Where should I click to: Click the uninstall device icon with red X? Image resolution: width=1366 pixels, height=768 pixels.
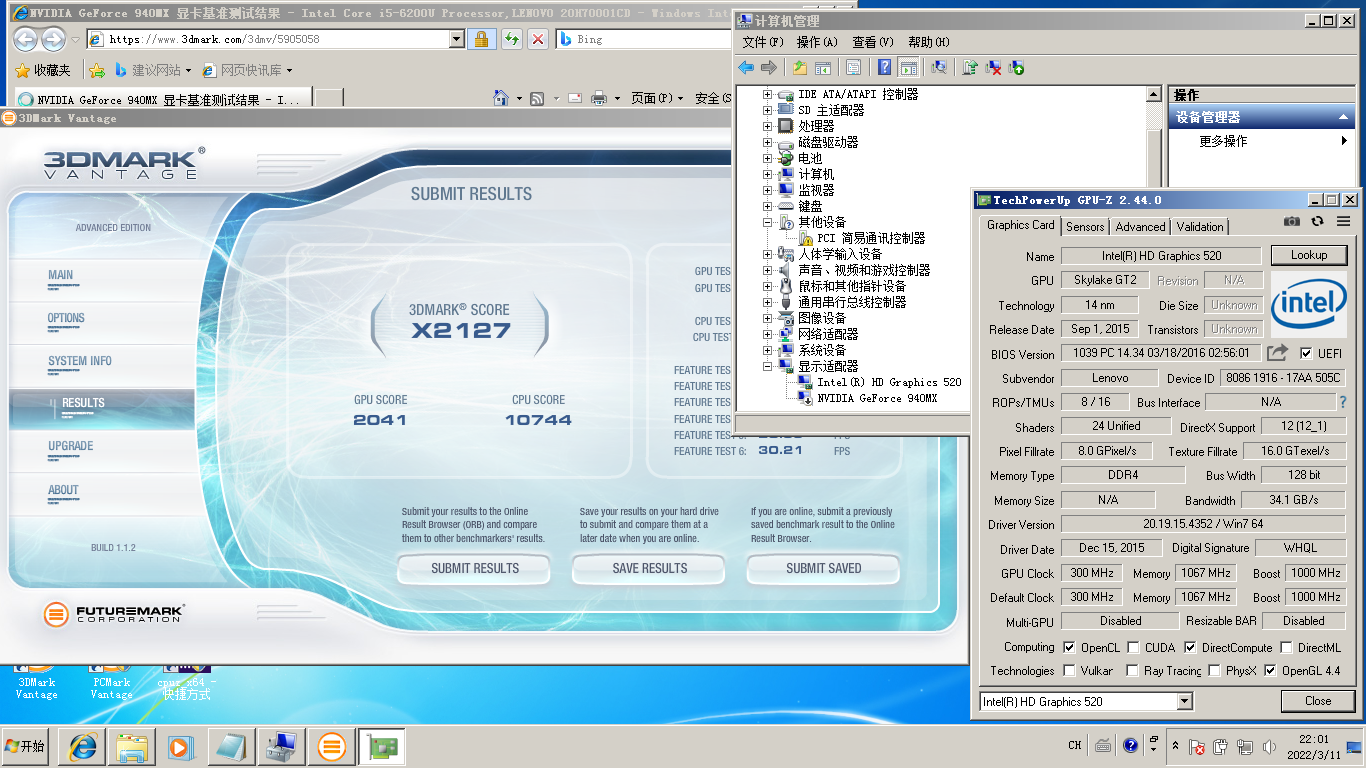click(x=994, y=67)
